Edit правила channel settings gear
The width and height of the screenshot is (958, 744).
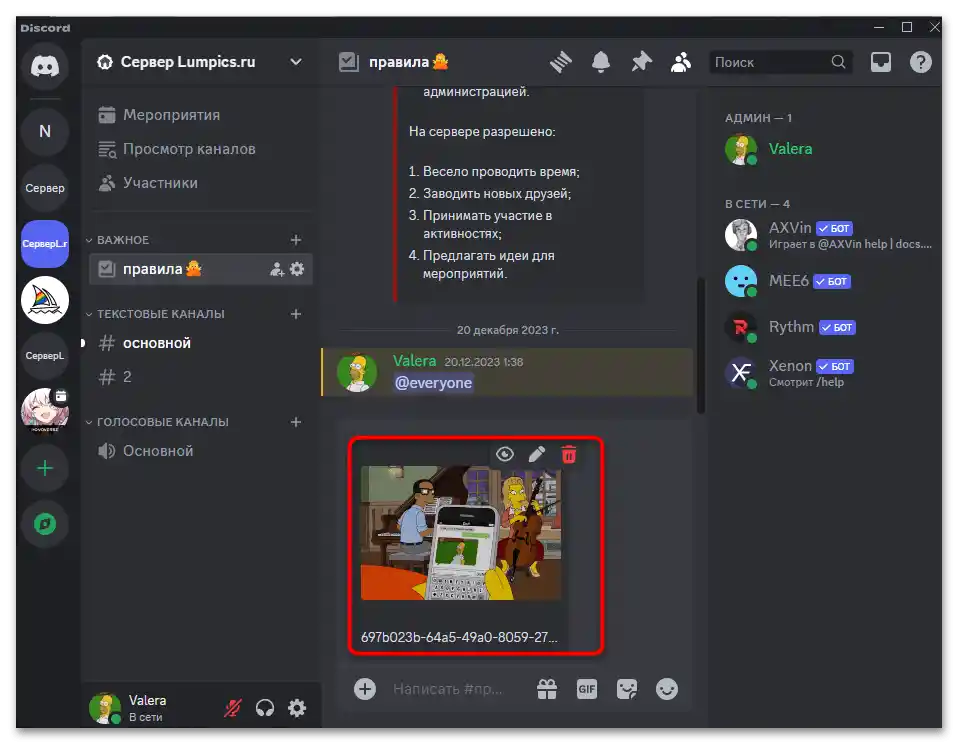pyautogui.click(x=297, y=269)
